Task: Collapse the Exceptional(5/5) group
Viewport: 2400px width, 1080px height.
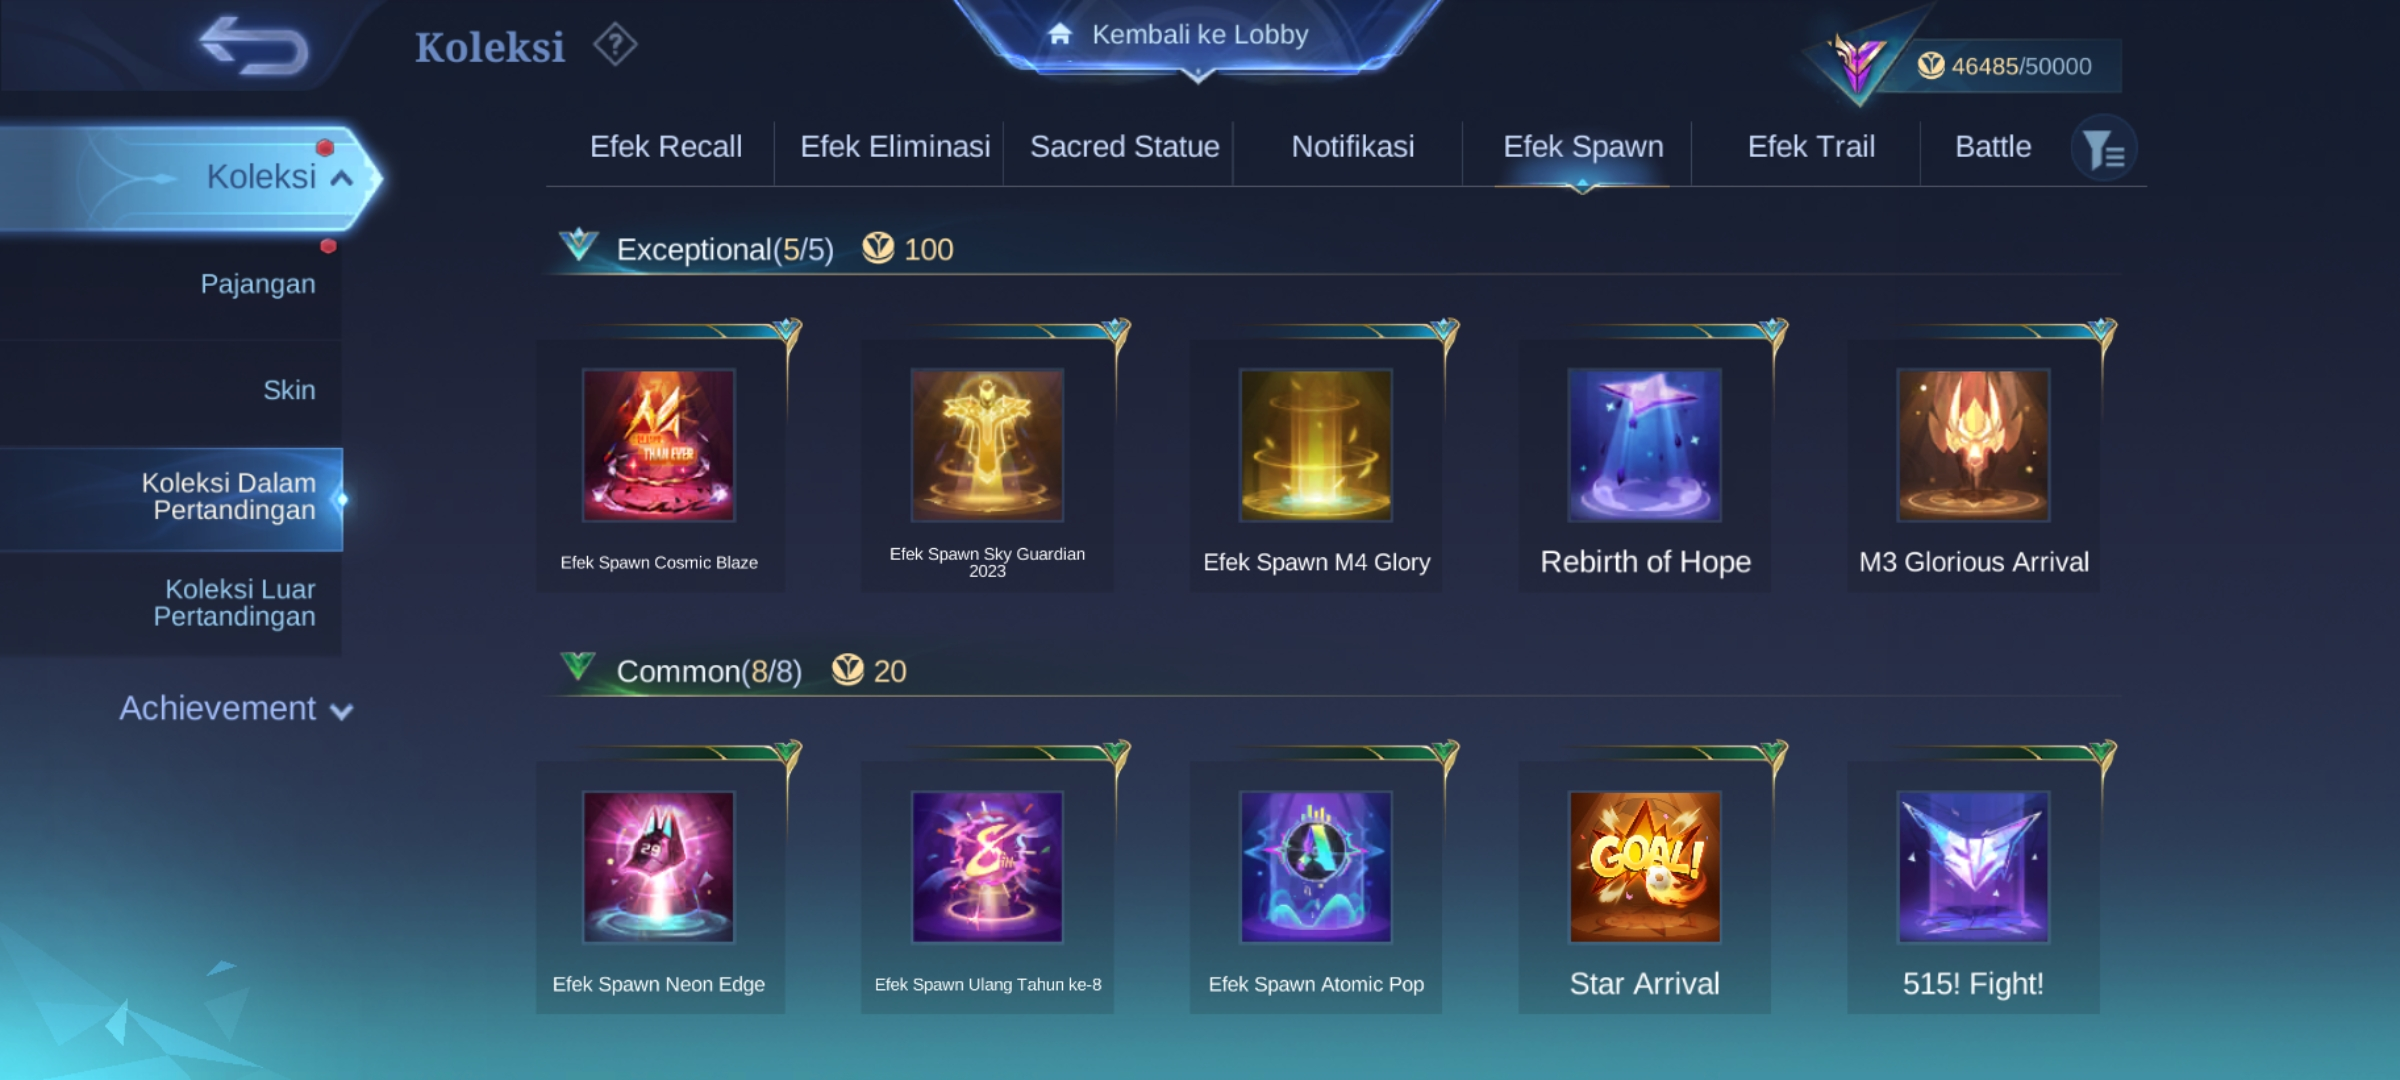Action: click(x=579, y=245)
